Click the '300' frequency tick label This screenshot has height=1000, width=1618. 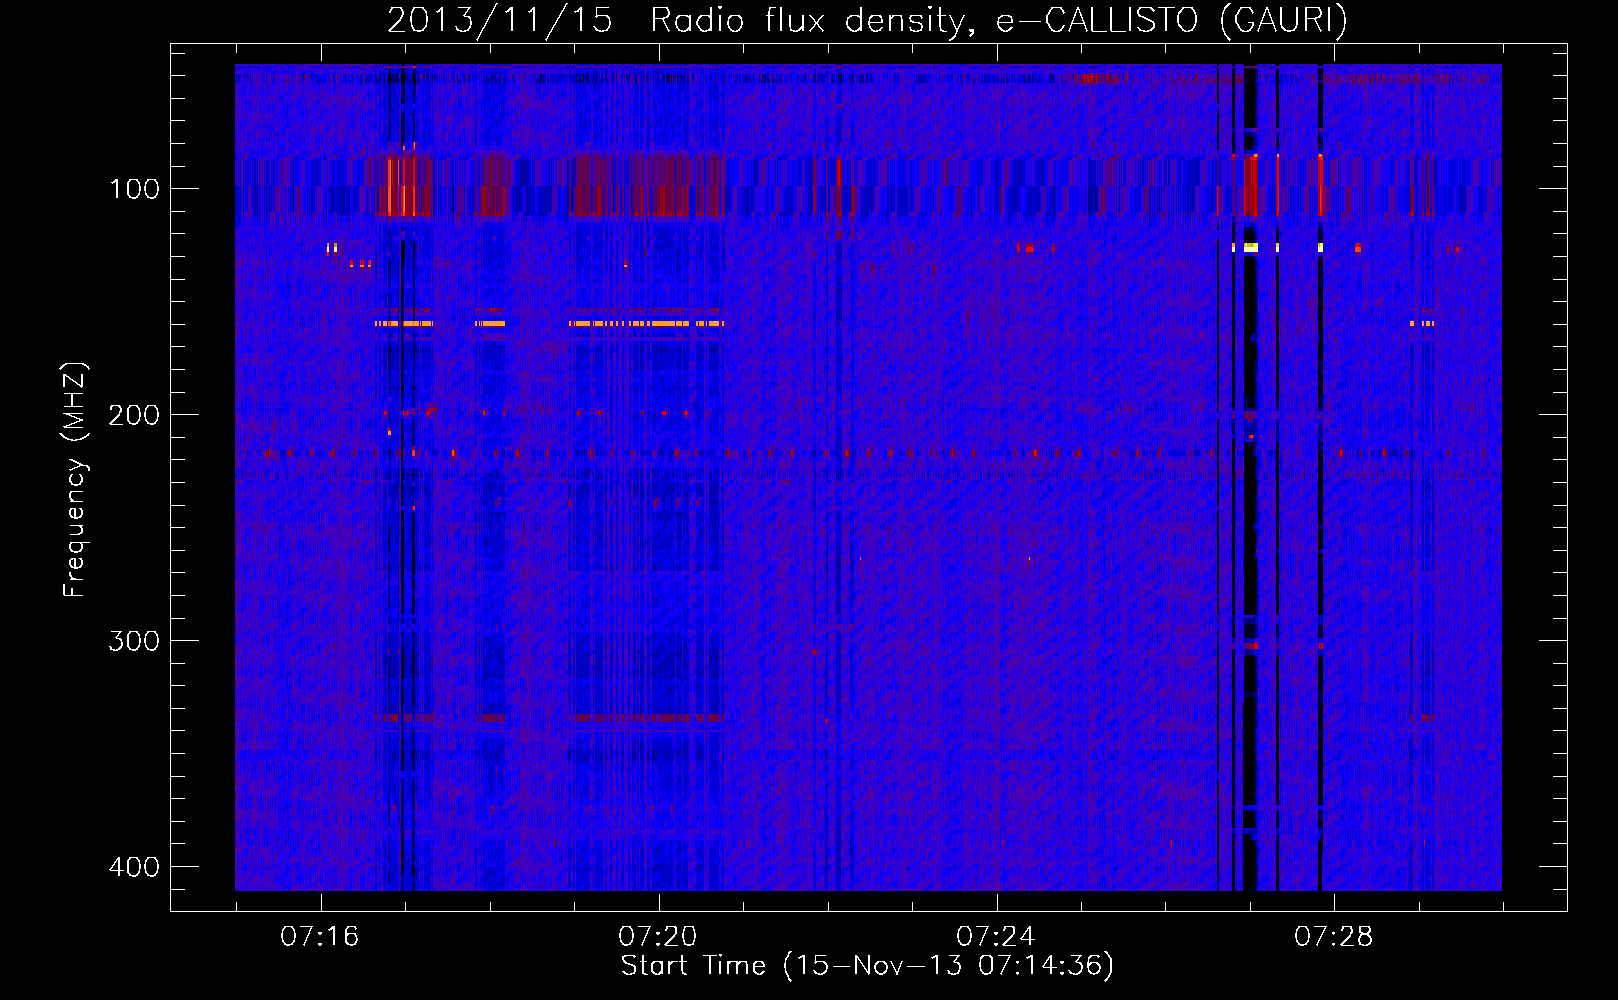click(x=134, y=641)
